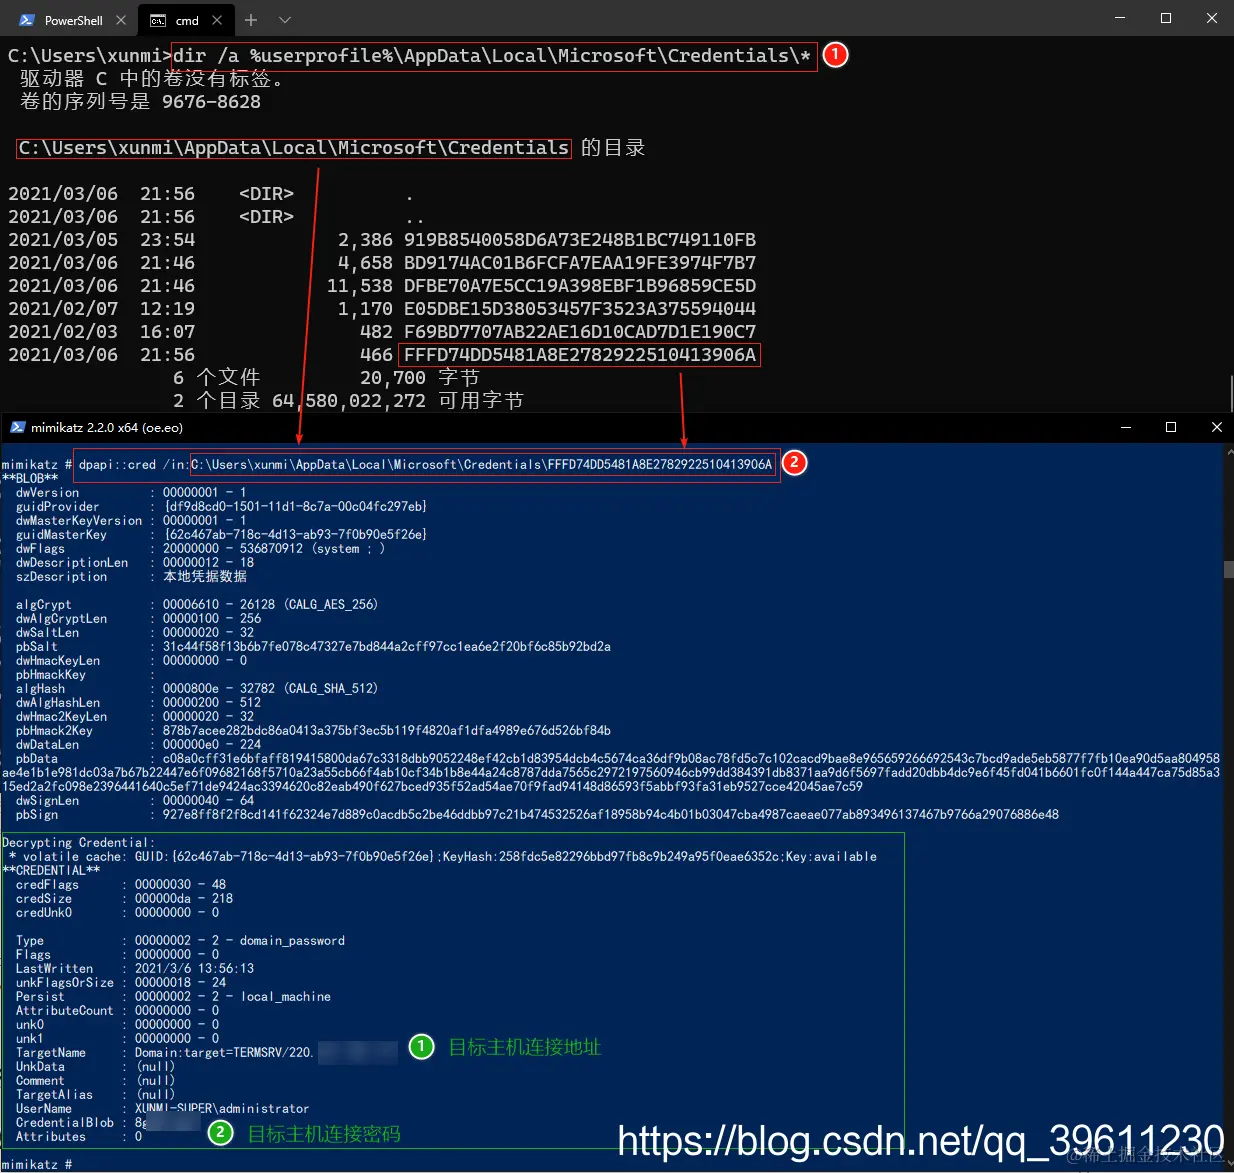Viewport: 1234px width, 1173px height.
Task: Click TargetName Domain:target=TERMSRV value
Action: [224, 1053]
